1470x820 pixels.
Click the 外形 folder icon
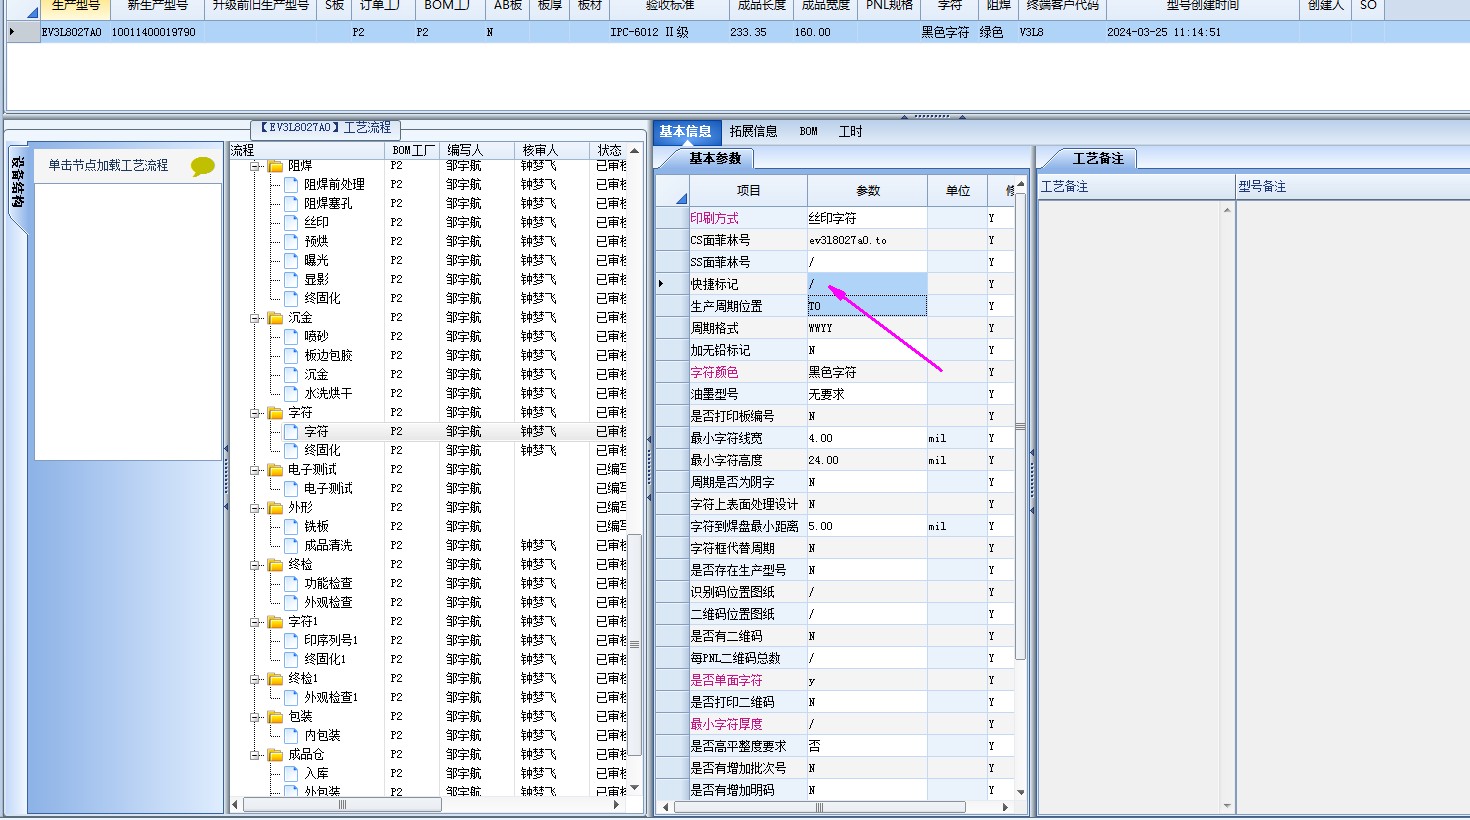pyautogui.click(x=276, y=508)
